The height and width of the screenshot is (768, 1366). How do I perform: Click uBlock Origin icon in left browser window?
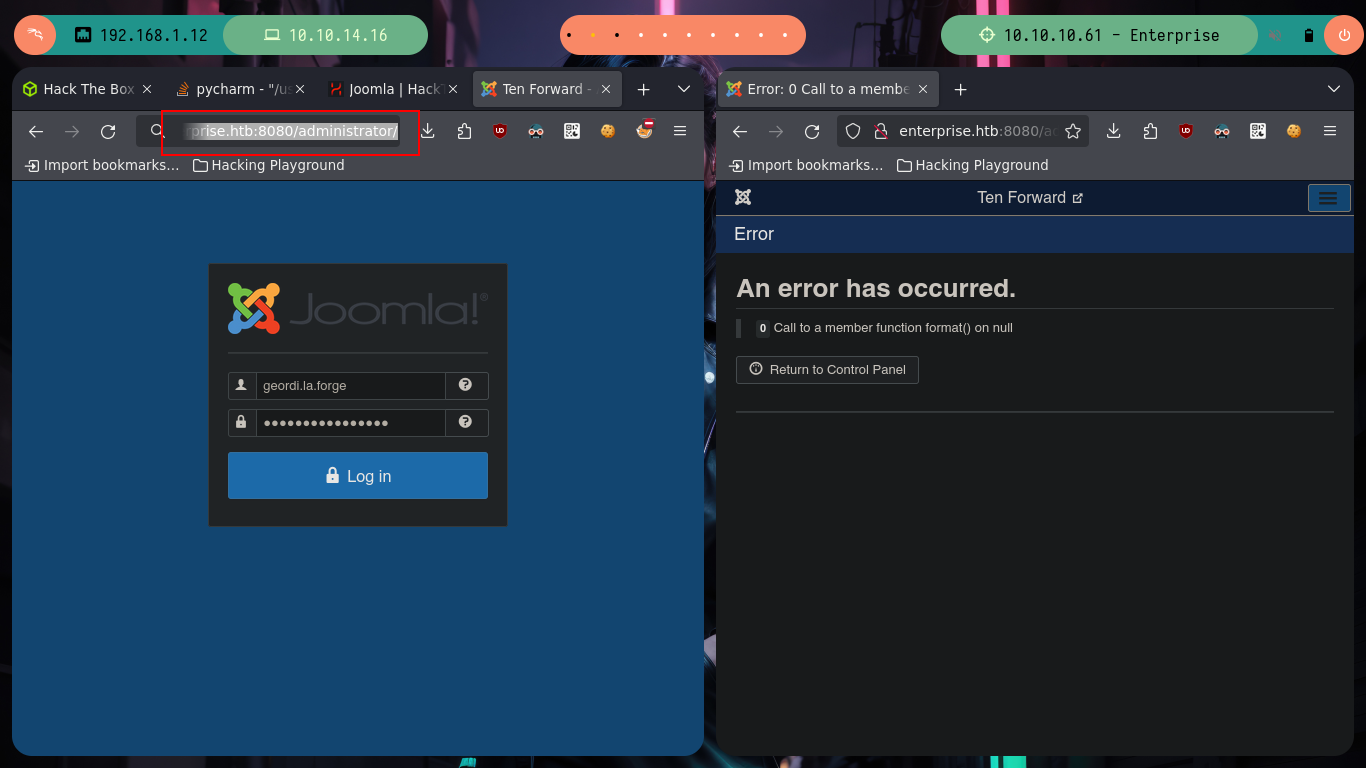coord(500,131)
